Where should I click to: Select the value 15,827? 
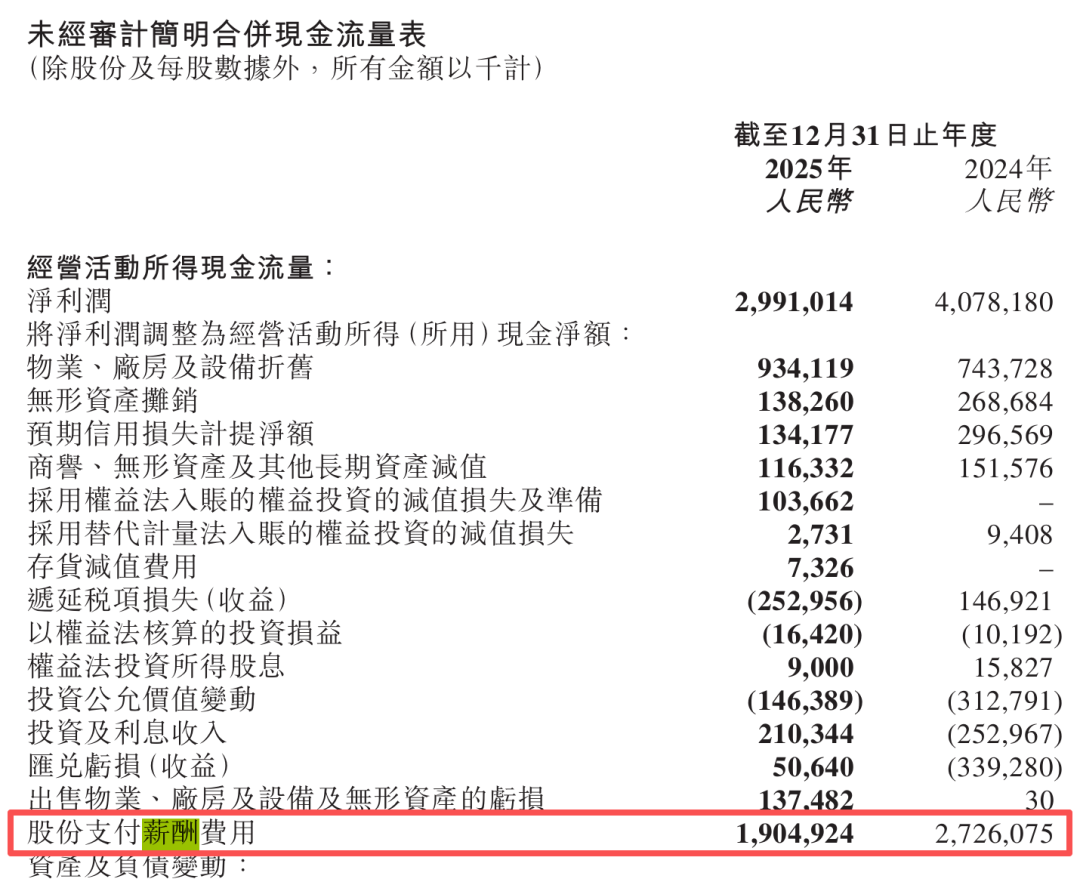[1014, 667]
